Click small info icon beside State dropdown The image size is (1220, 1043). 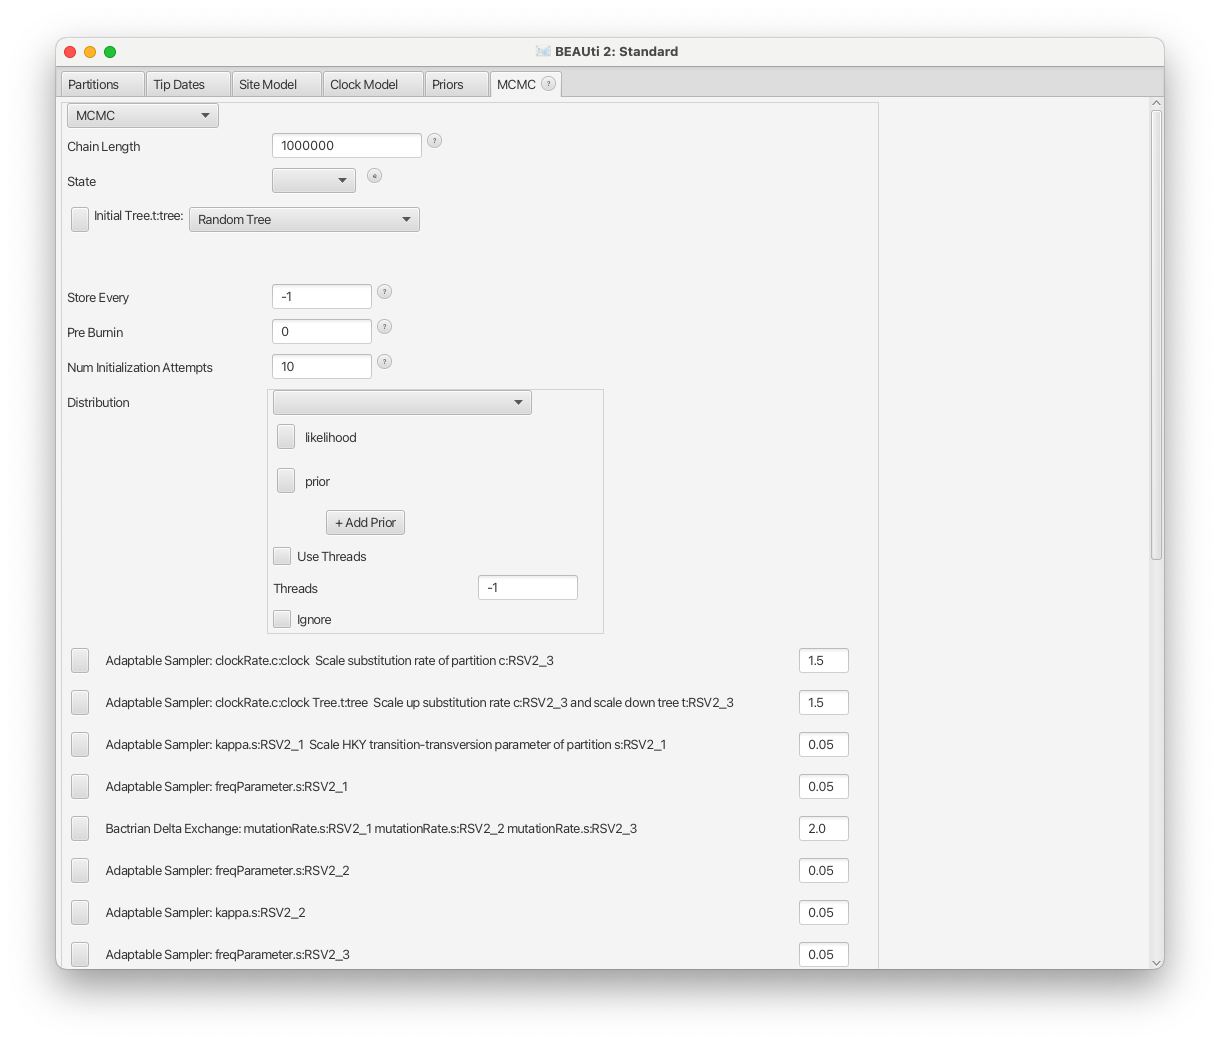[x=374, y=176]
